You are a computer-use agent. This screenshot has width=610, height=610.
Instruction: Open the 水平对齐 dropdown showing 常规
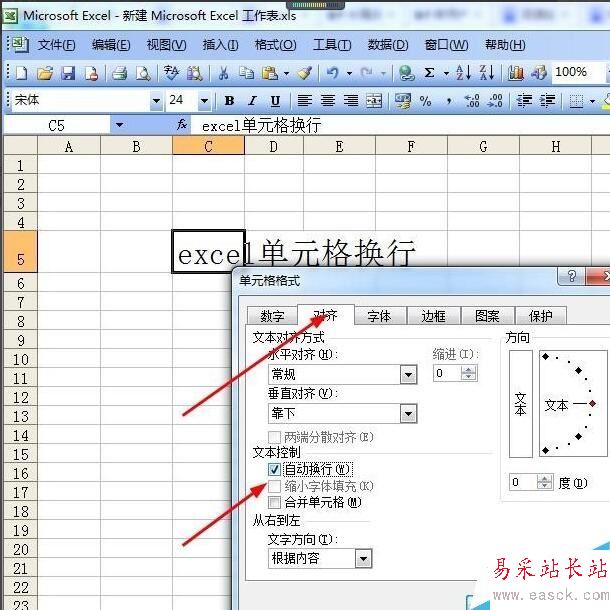[x=408, y=375]
